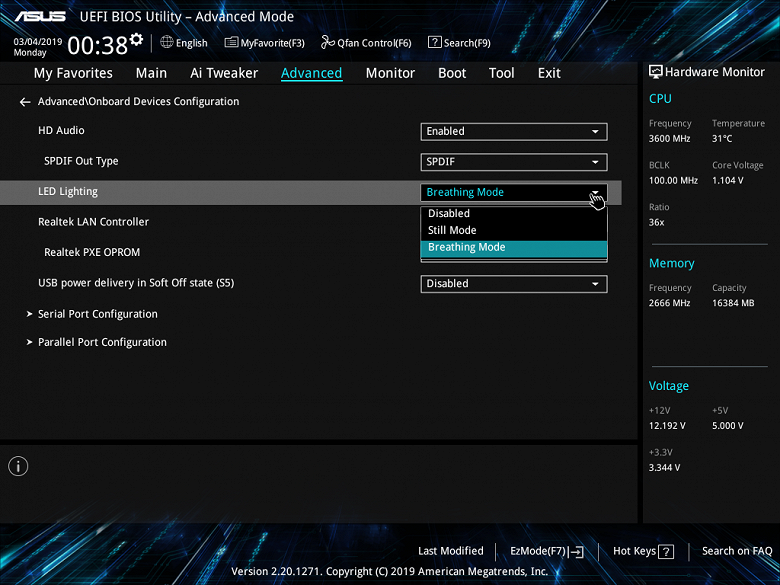
Task: Click the Search question mark icon
Action: coord(434,42)
